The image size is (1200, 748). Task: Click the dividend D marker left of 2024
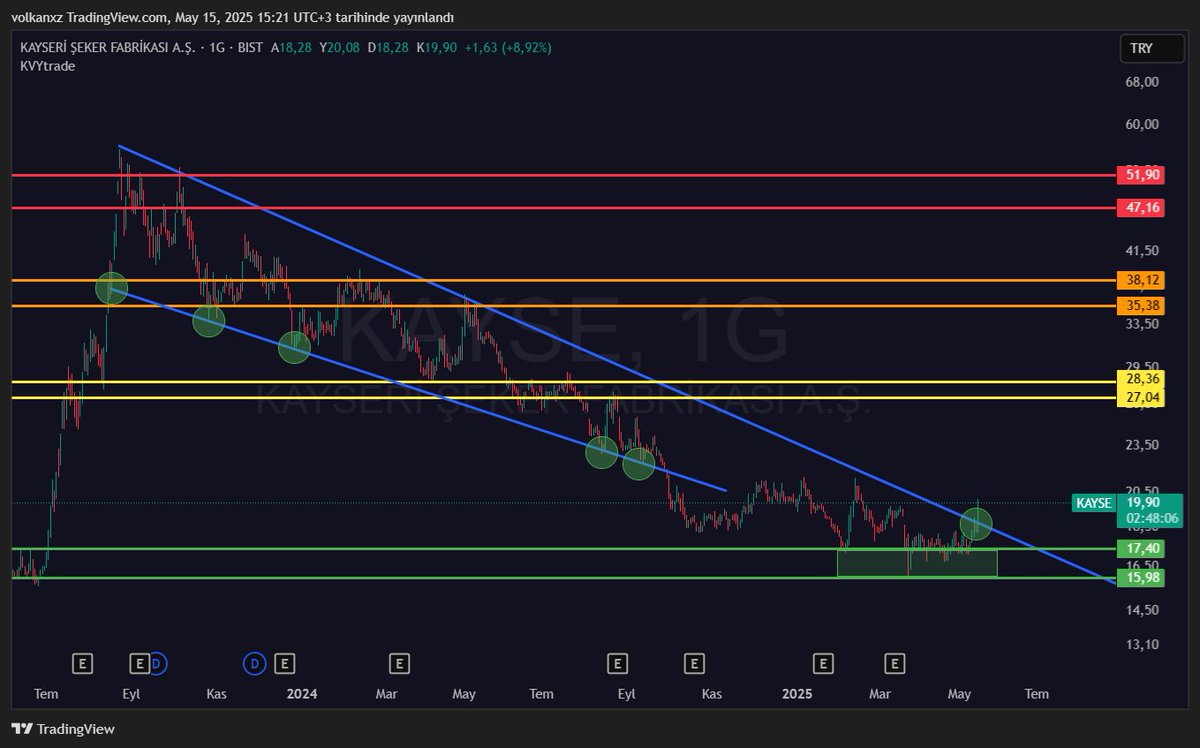click(254, 662)
